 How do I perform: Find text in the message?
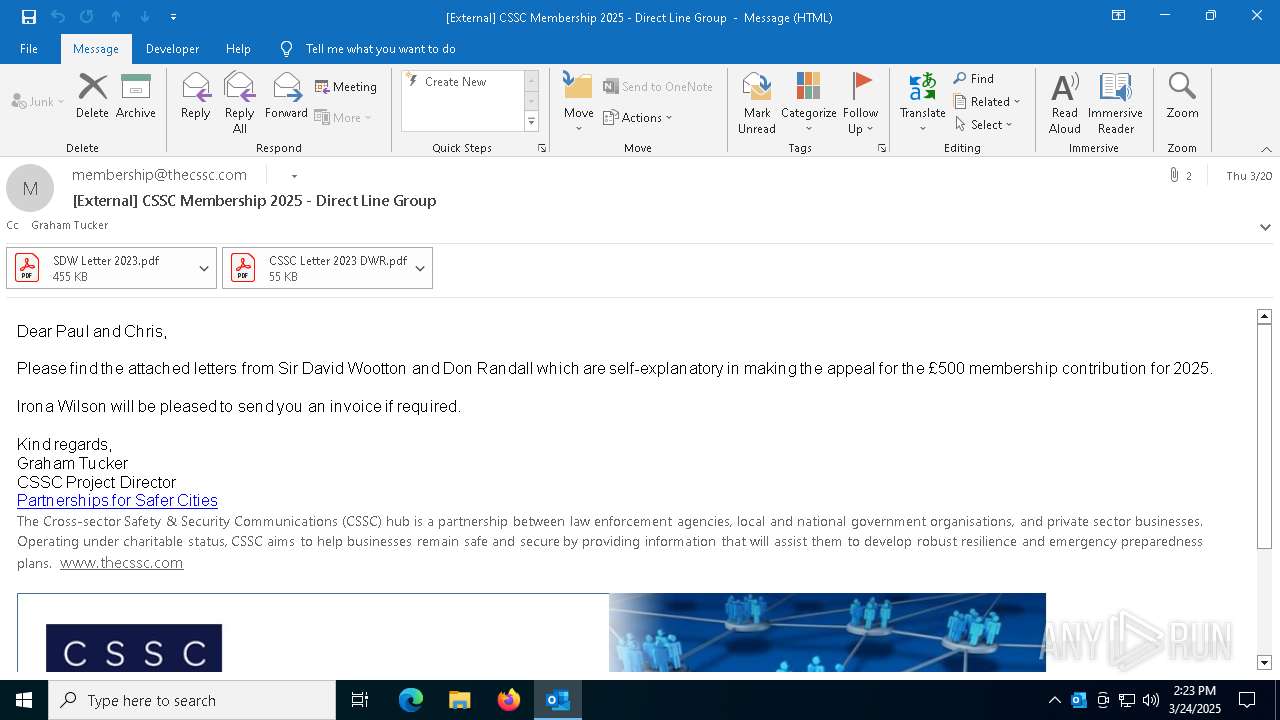point(974,79)
